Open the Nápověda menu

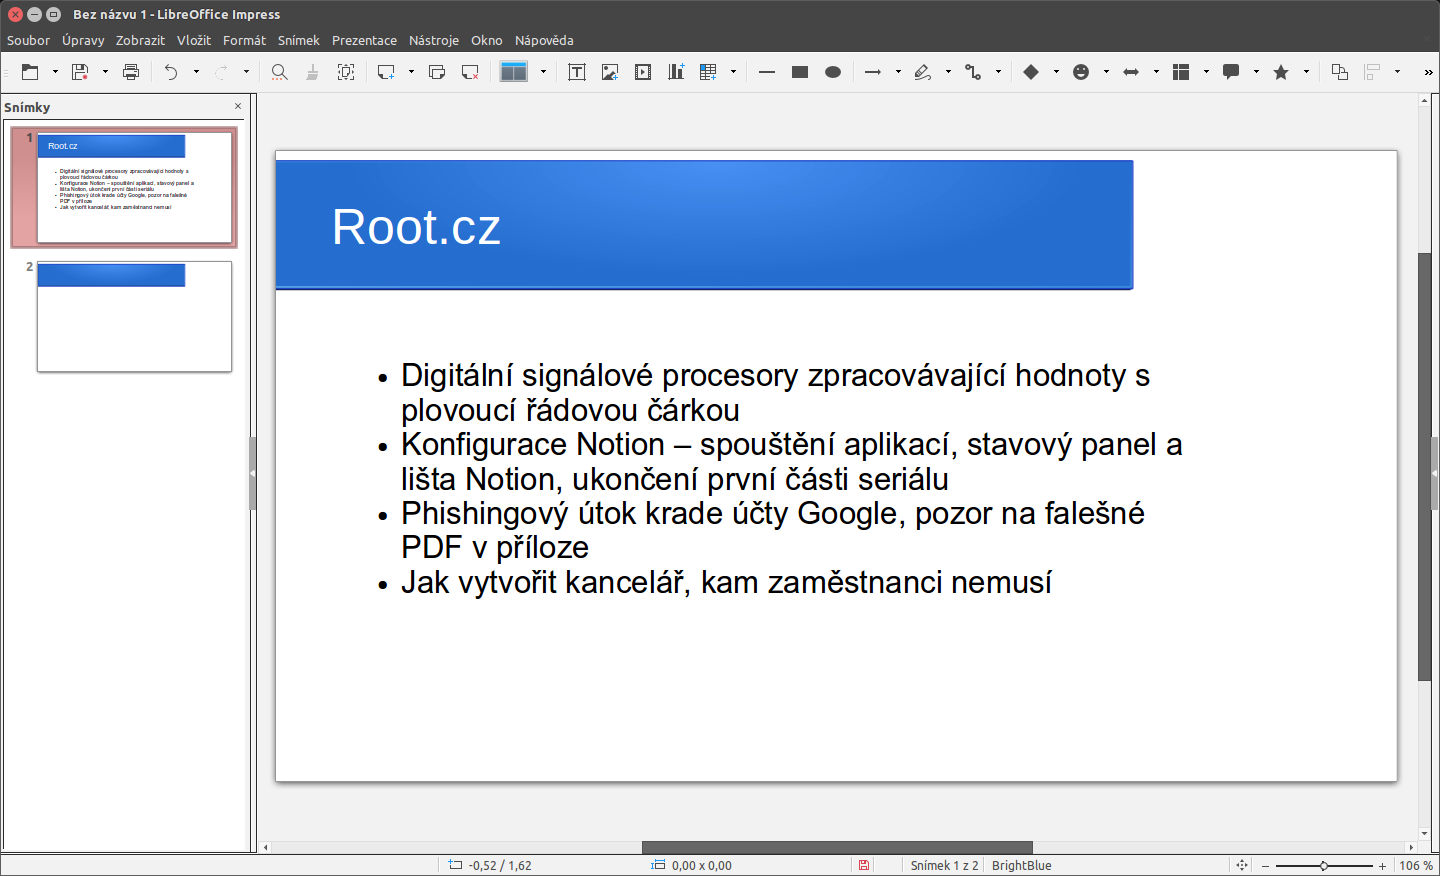pyautogui.click(x=544, y=40)
